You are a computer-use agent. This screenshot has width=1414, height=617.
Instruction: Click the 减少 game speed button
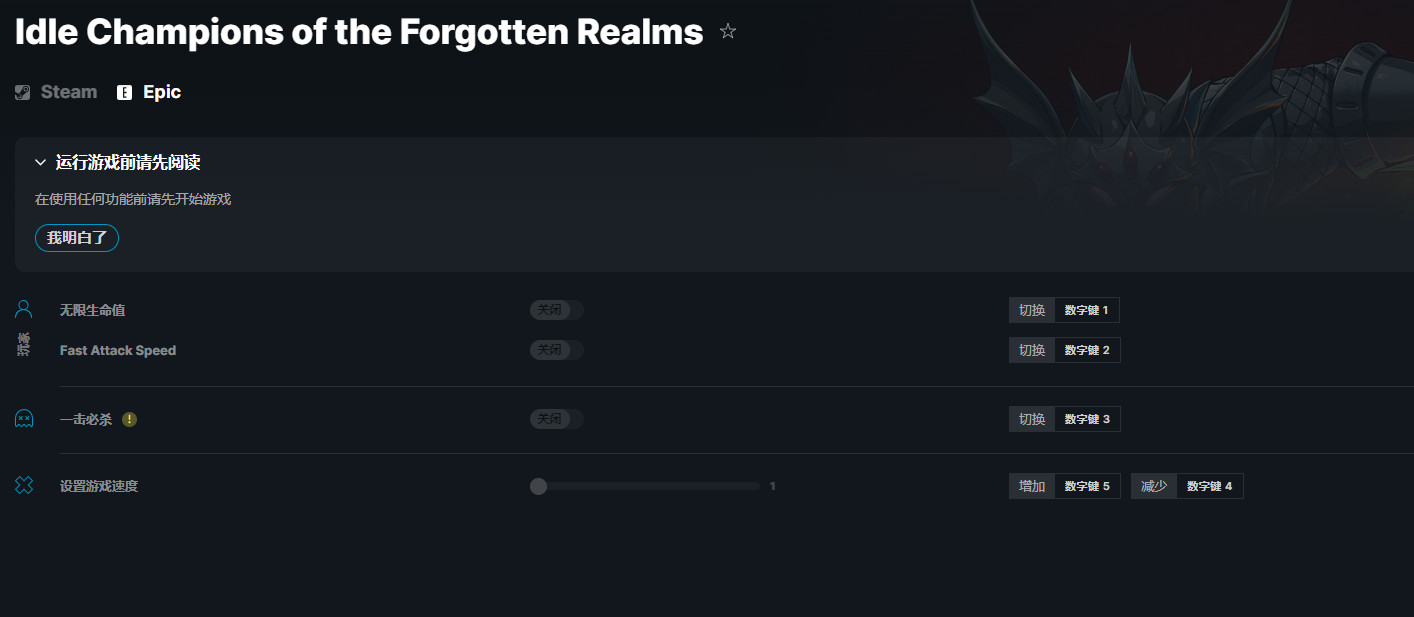tap(1154, 486)
